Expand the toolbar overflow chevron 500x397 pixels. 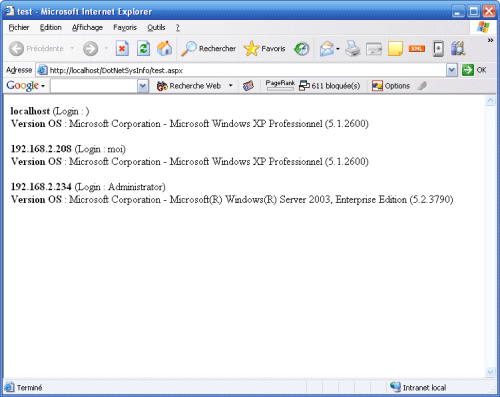[x=490, y=40]
